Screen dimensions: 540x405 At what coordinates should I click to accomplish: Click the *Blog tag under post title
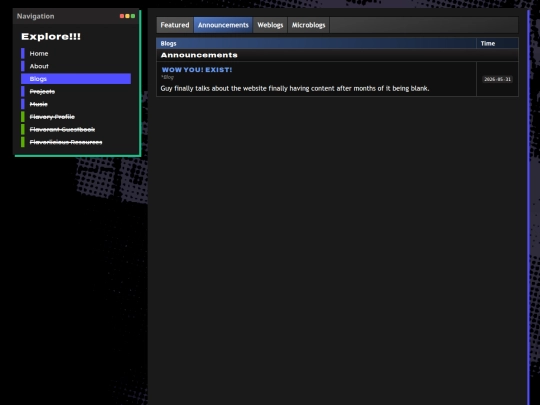pos(167,77)
